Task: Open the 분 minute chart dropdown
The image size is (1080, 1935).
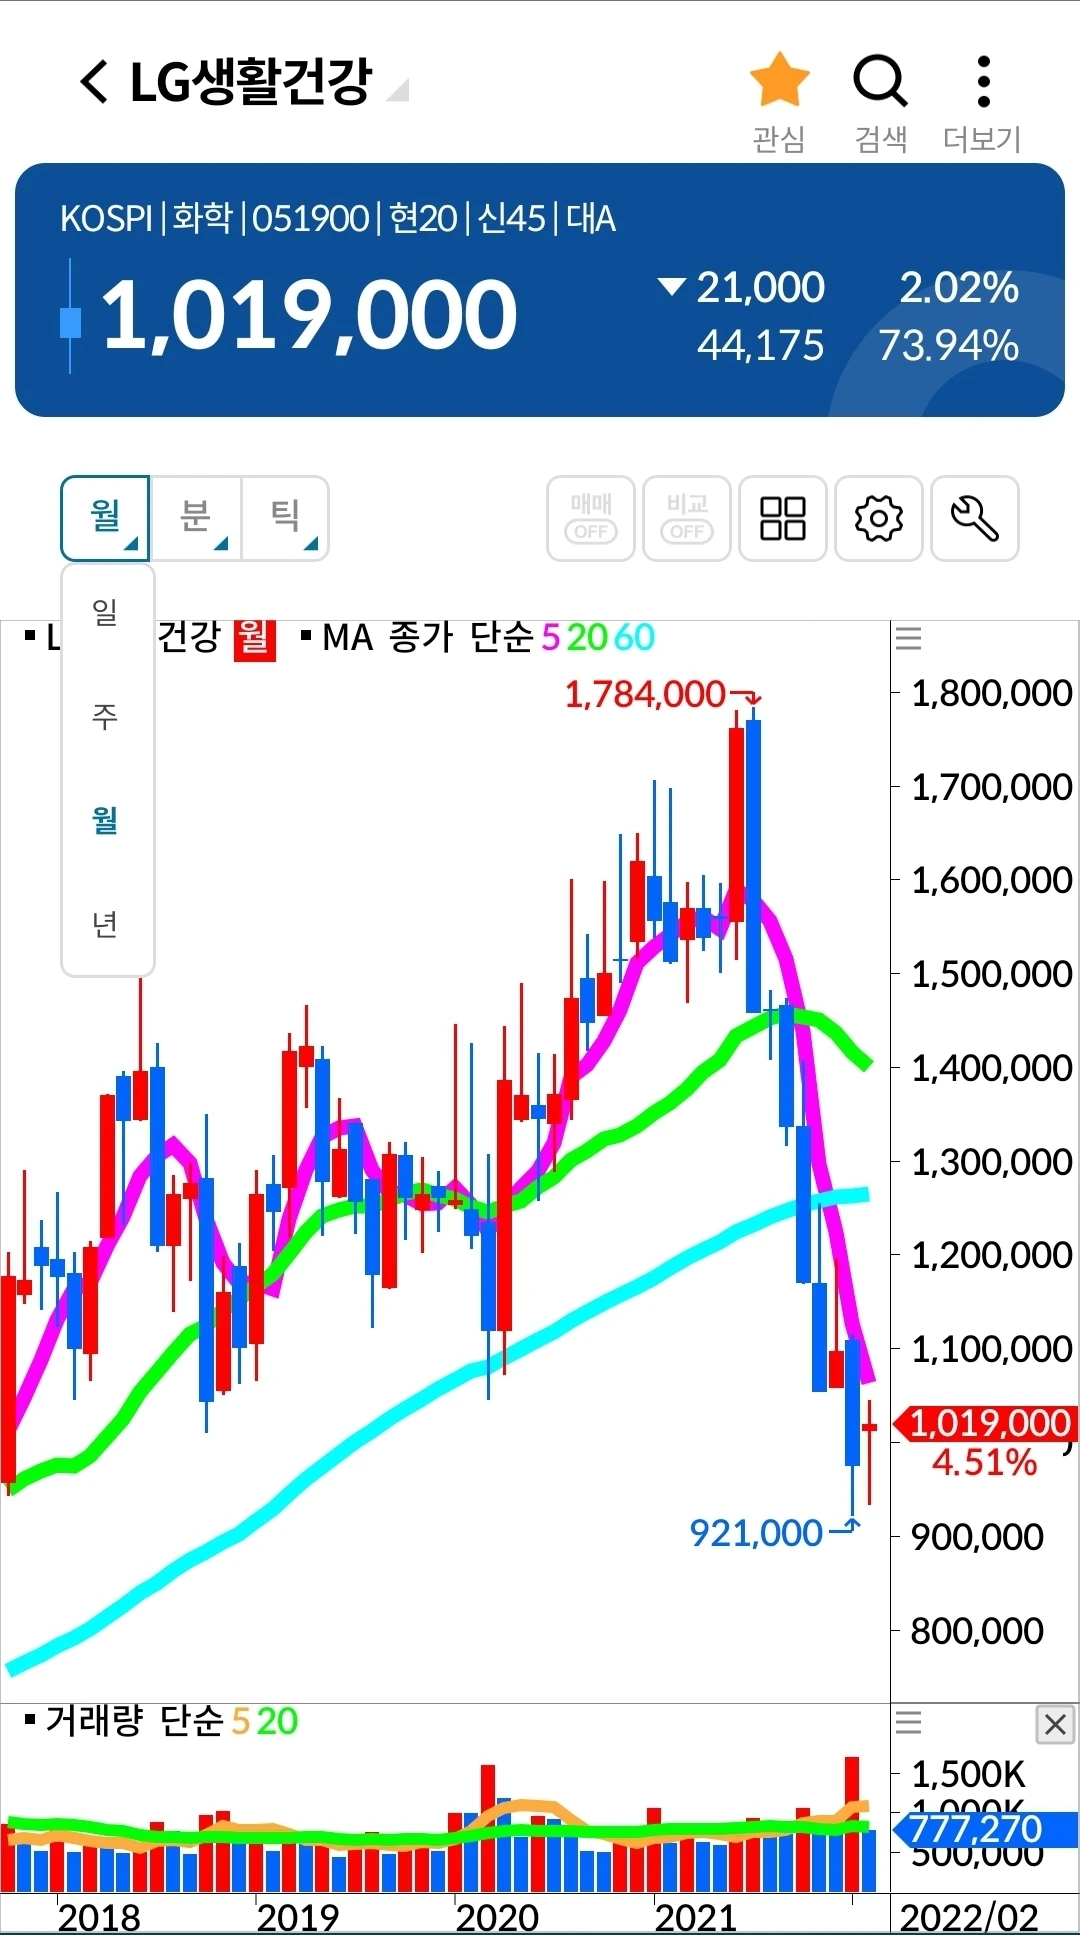Action: 196,518
